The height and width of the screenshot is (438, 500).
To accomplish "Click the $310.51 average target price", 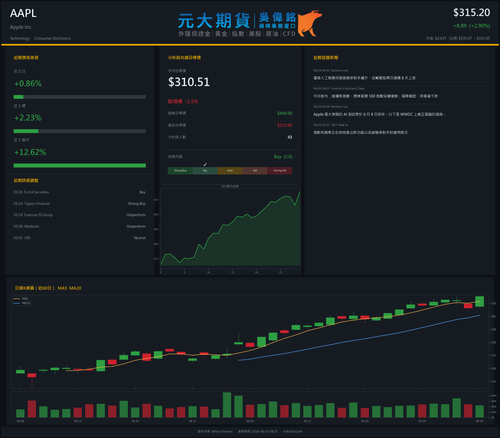I will tap(189, 82).
